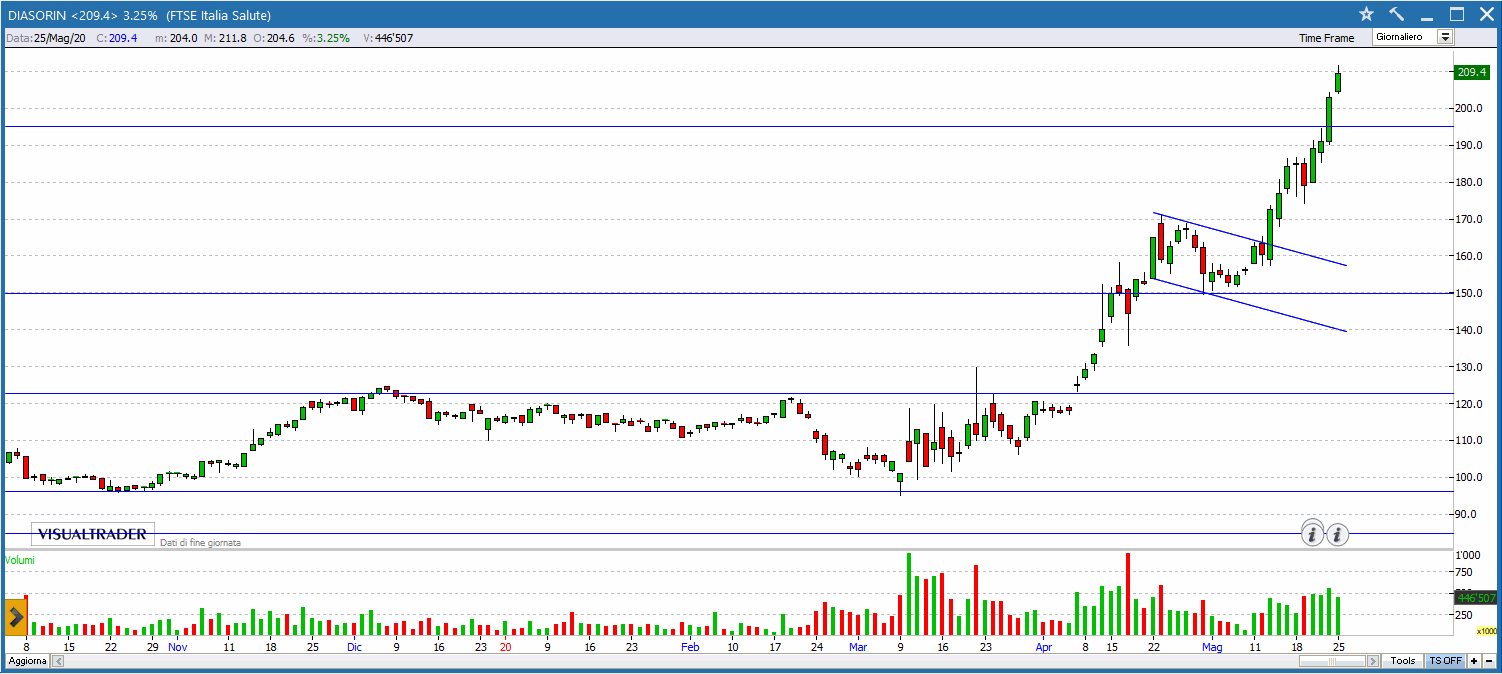Open the Tools button

tap(1403, 661)
